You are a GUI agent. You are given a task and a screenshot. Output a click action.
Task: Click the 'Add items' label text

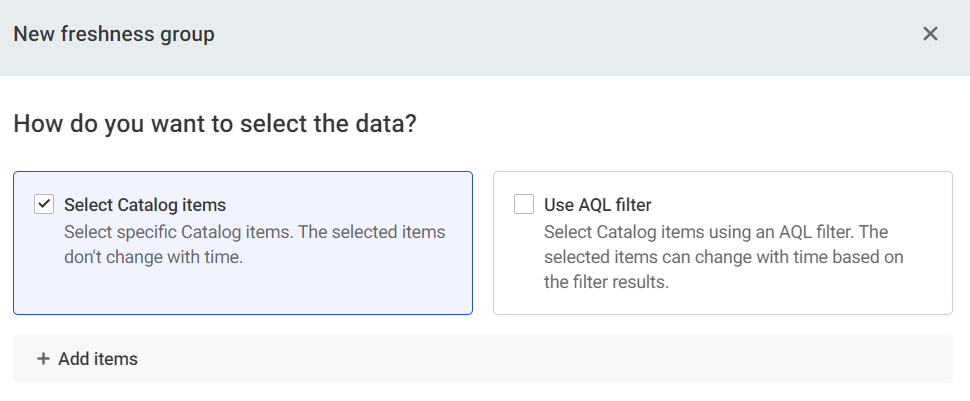pos(98,359)
